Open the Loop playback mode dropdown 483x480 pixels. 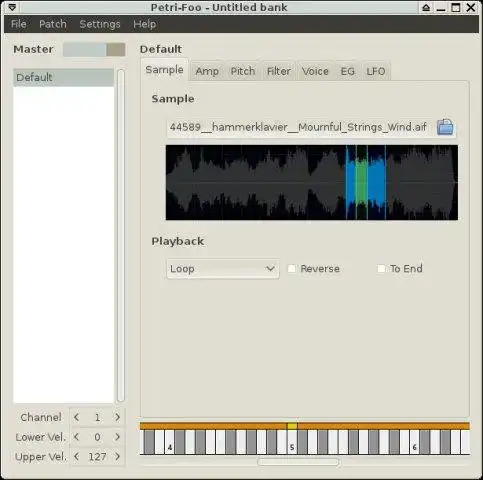223,269
